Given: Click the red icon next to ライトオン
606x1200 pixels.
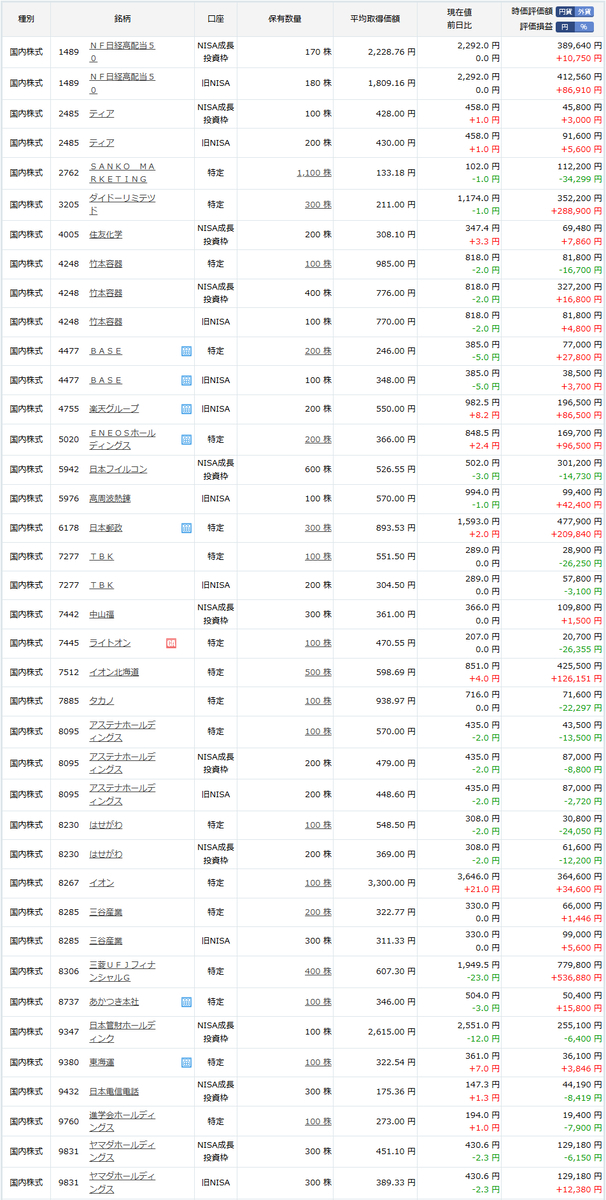Looking at the screenshot, I should pyautogui.click(x=171, y=643).
